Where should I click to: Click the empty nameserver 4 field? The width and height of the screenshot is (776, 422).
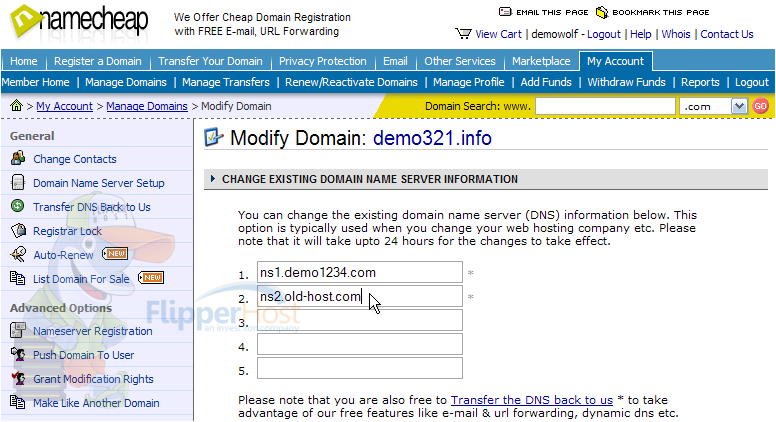360,344
